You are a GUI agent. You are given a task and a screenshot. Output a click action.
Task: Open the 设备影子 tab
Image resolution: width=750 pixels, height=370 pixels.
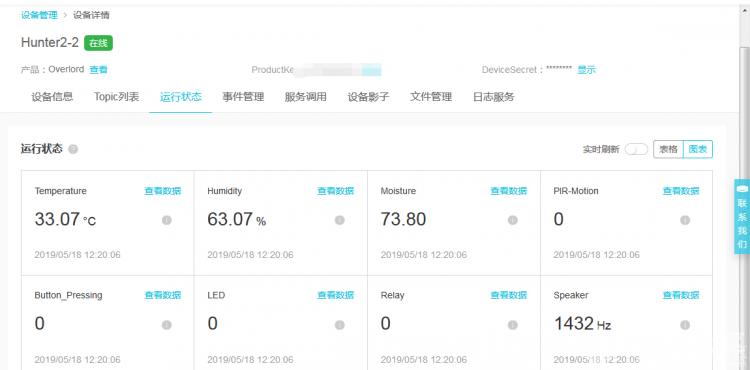click(368, 97)
